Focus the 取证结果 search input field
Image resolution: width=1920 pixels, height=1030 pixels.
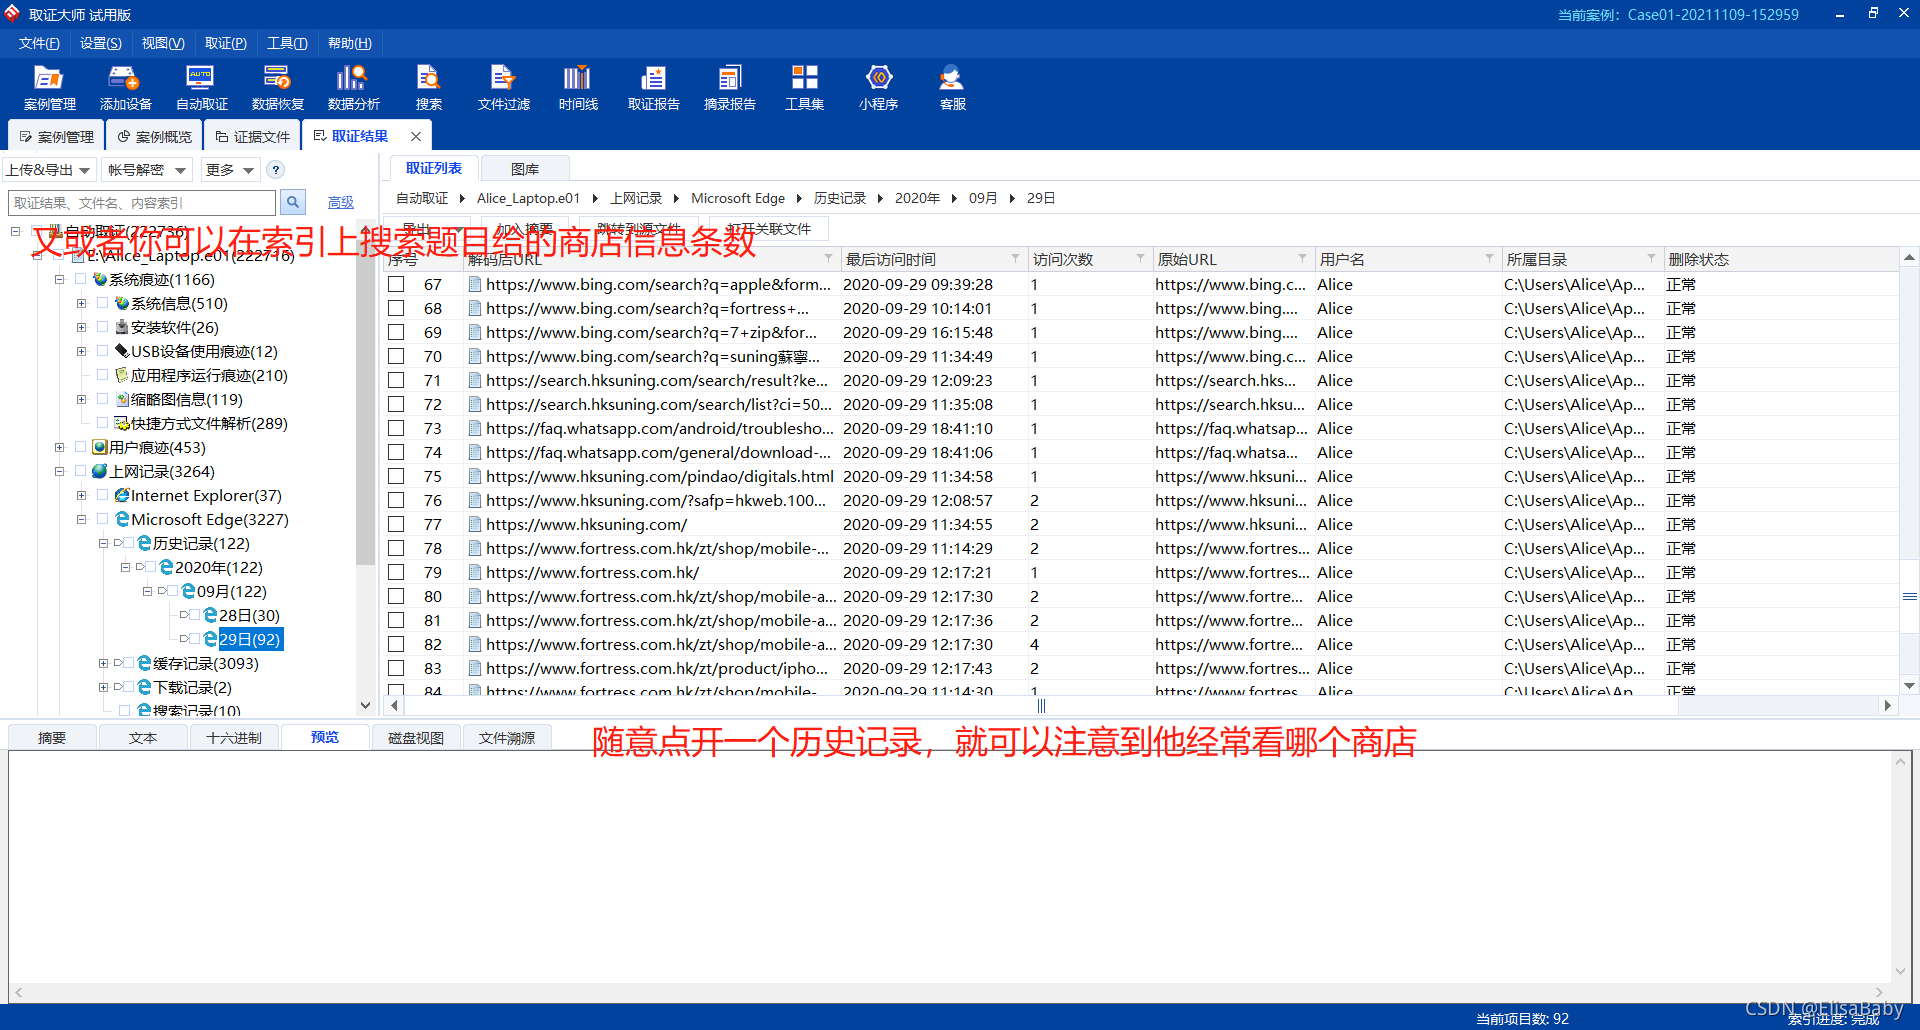coord(142,202)
